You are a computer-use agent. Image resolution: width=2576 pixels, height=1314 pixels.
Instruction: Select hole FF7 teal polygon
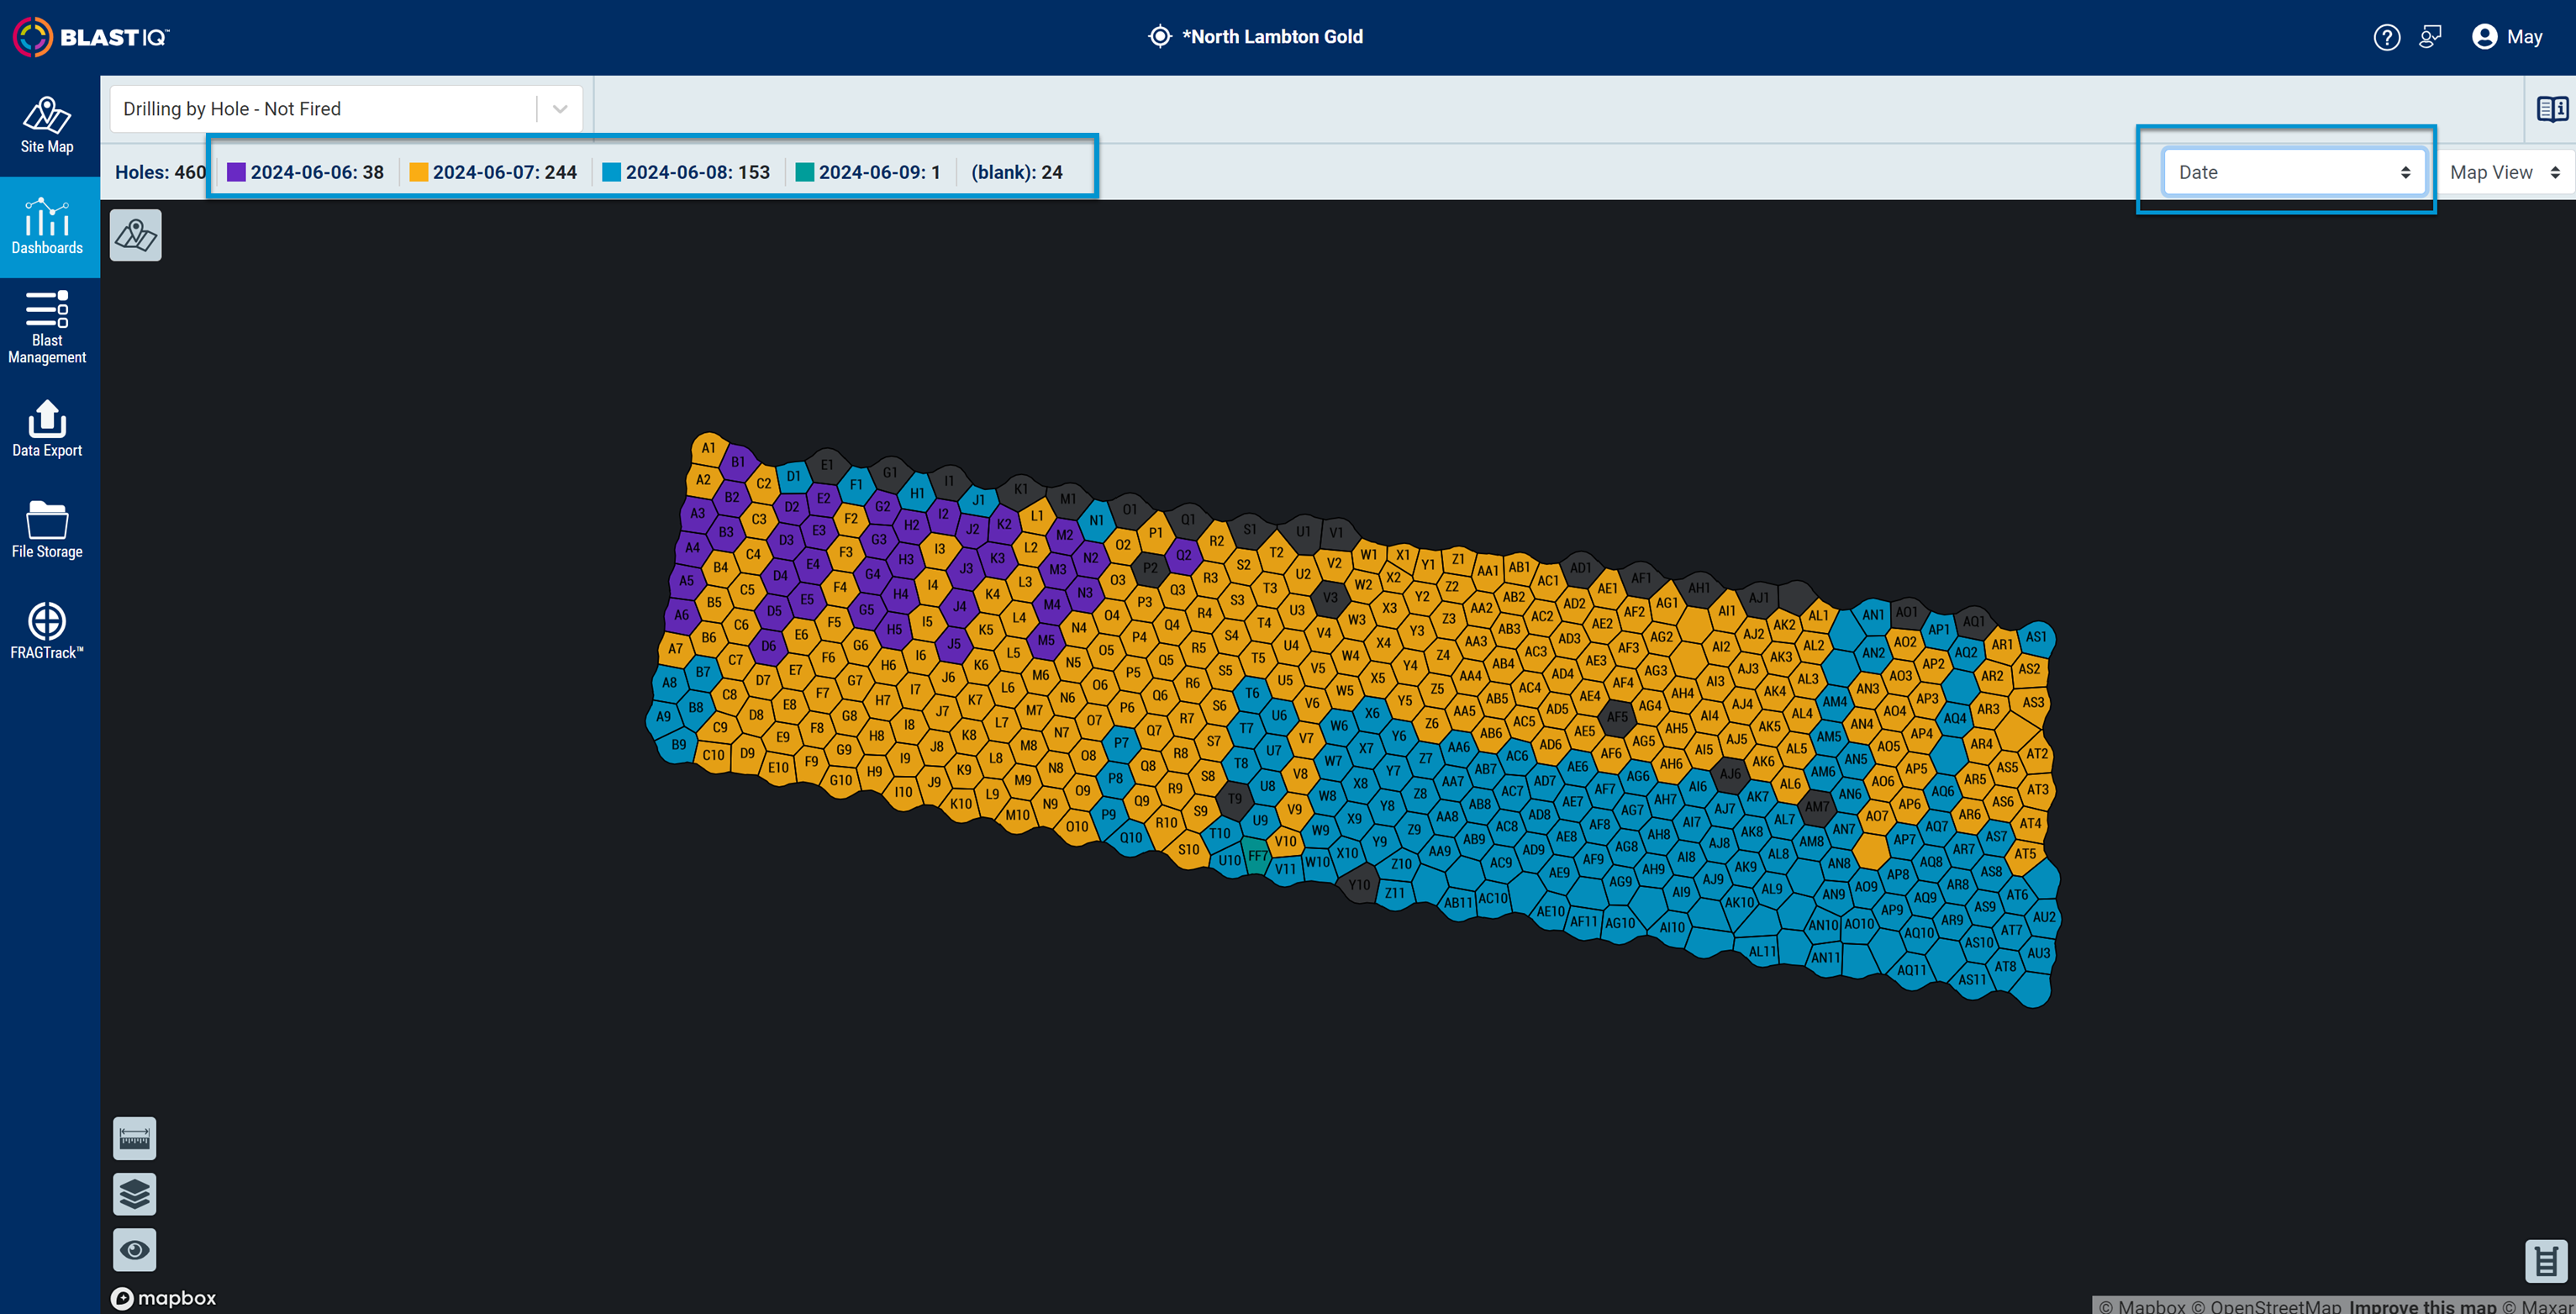click(x=1257, y=856)
